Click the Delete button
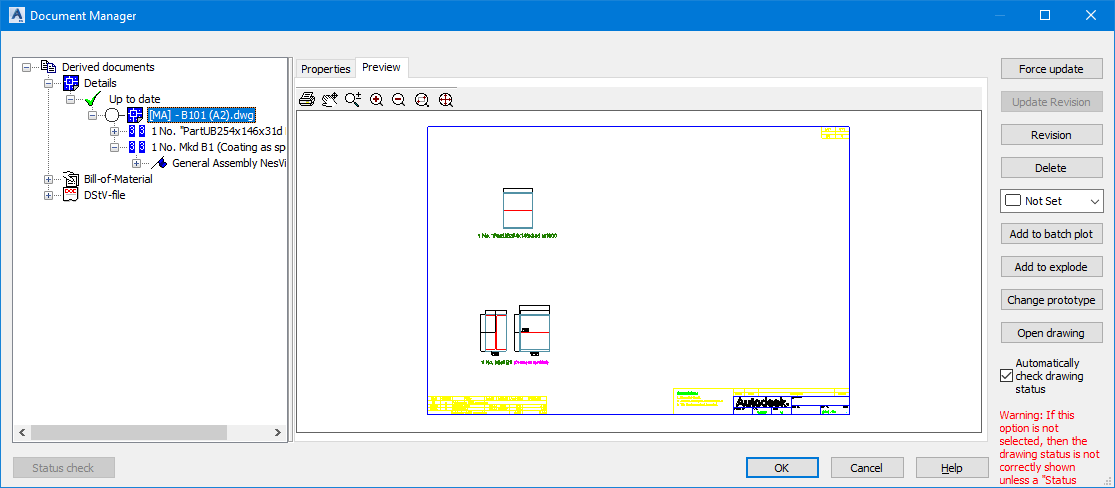The width and height of the screenshot is (1115, 488). (x=1051, y=168)
